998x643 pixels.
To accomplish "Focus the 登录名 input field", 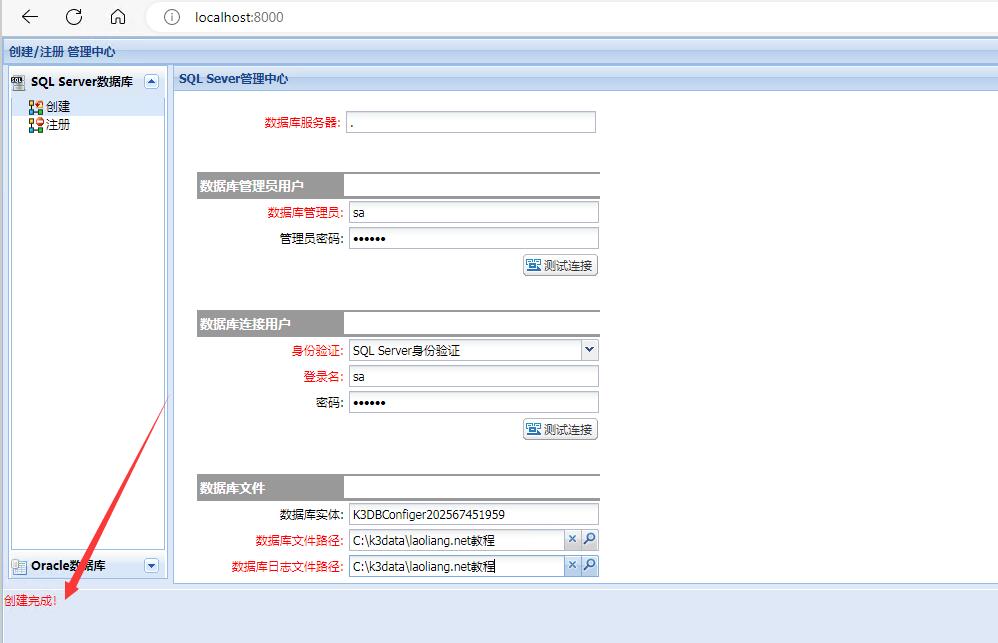I will coord(474,376).
